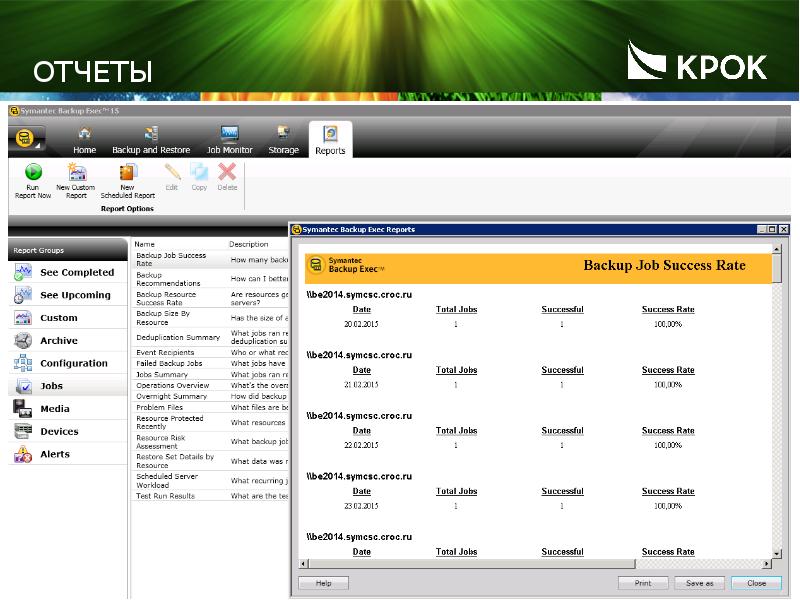The image size is (800, 600).
Task: Open the See Upcoming report group
Action: tap(68, 295)
